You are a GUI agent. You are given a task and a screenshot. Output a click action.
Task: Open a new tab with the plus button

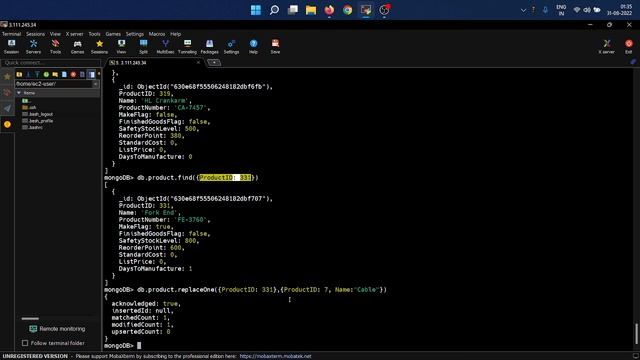tap(214, 62)
